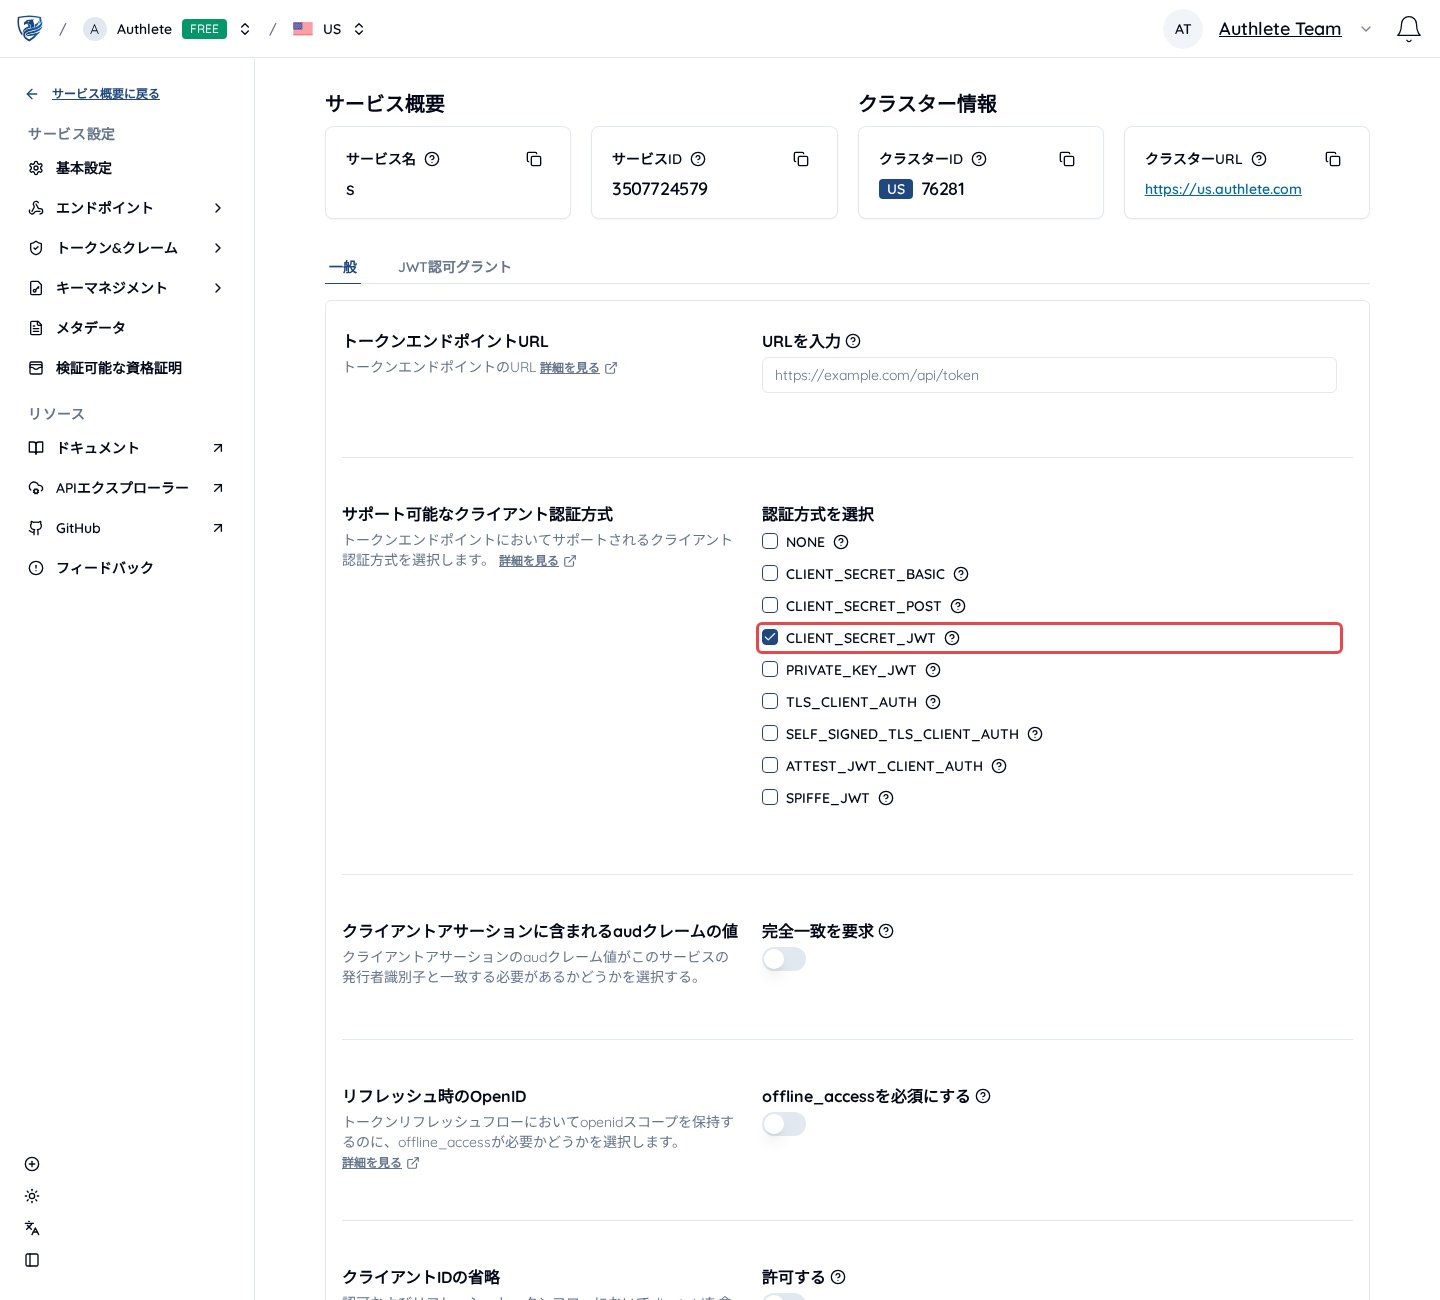Show help for SPIFFE_JWT

[885, 798]
